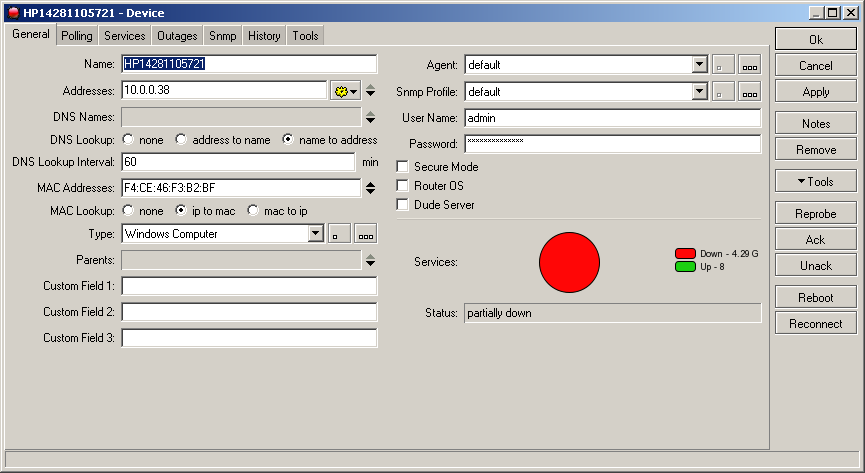View the History tab
This screenshot has height=473, width=865.
tap(264, 36)
